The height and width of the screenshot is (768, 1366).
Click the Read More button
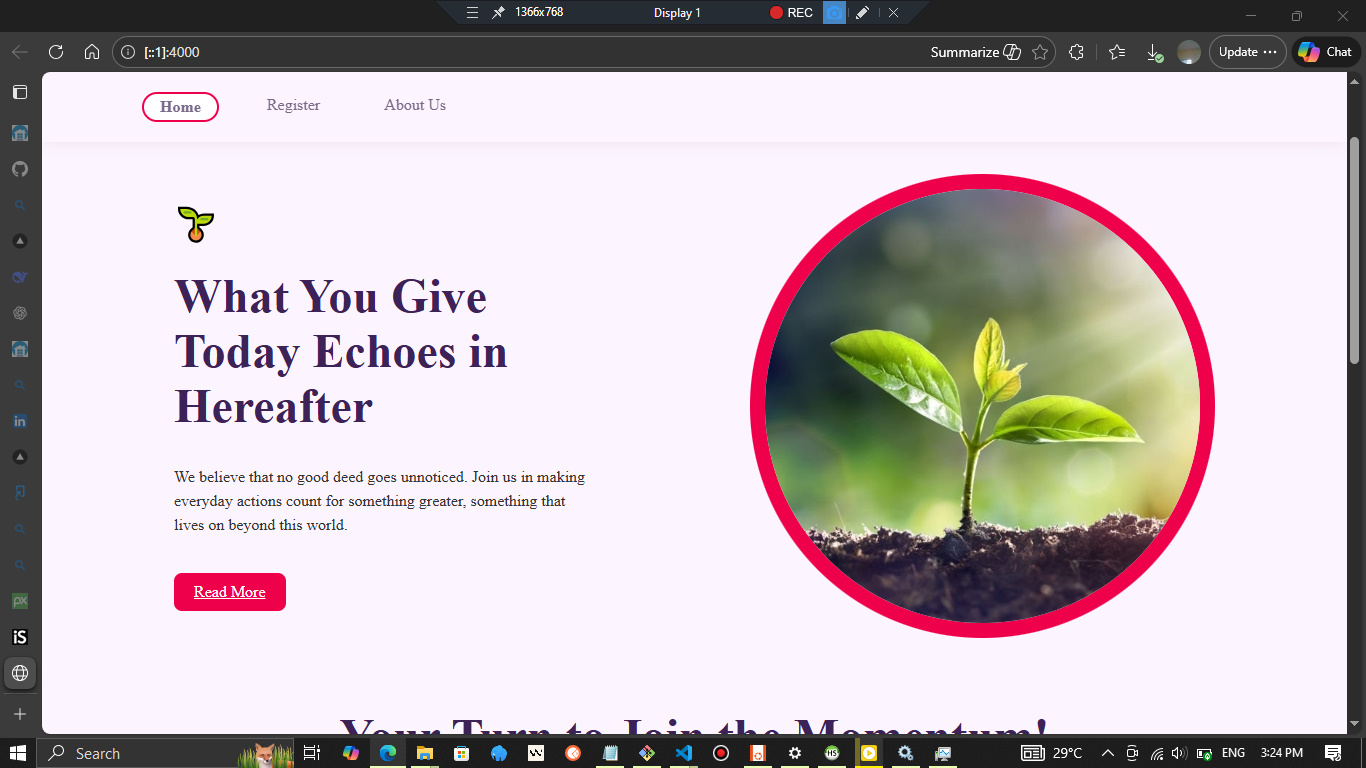(x=229, y=592)
